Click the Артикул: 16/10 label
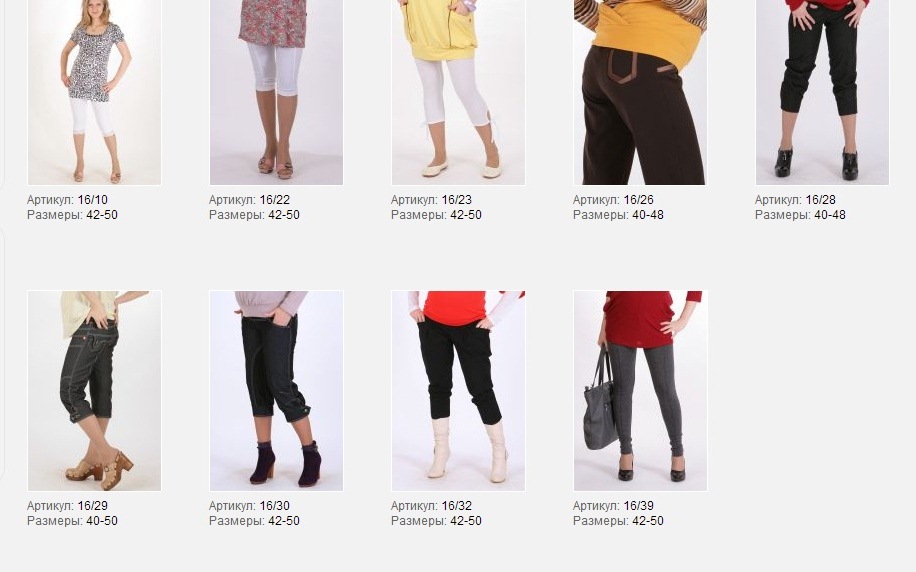This screenshot has width=916, height=572. tap(67, 200)
